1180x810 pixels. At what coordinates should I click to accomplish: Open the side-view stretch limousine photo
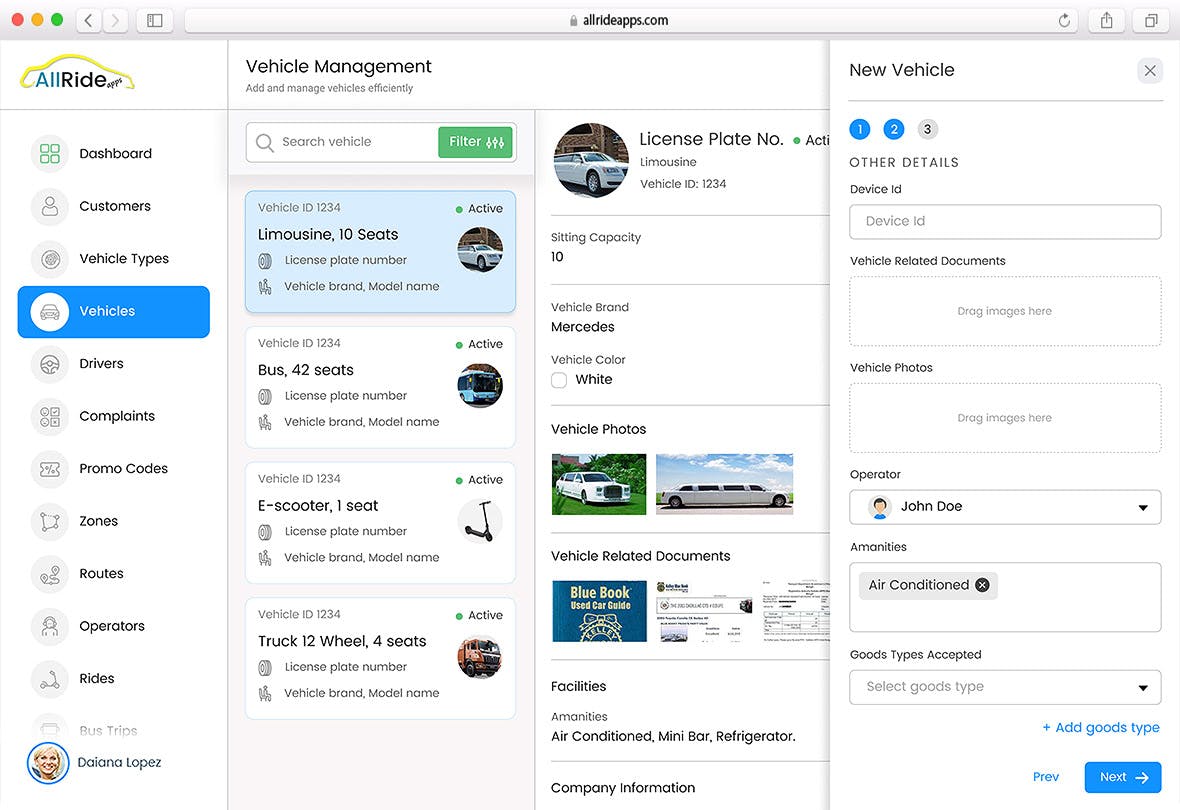pyautogui.click(x=724, y=484)
